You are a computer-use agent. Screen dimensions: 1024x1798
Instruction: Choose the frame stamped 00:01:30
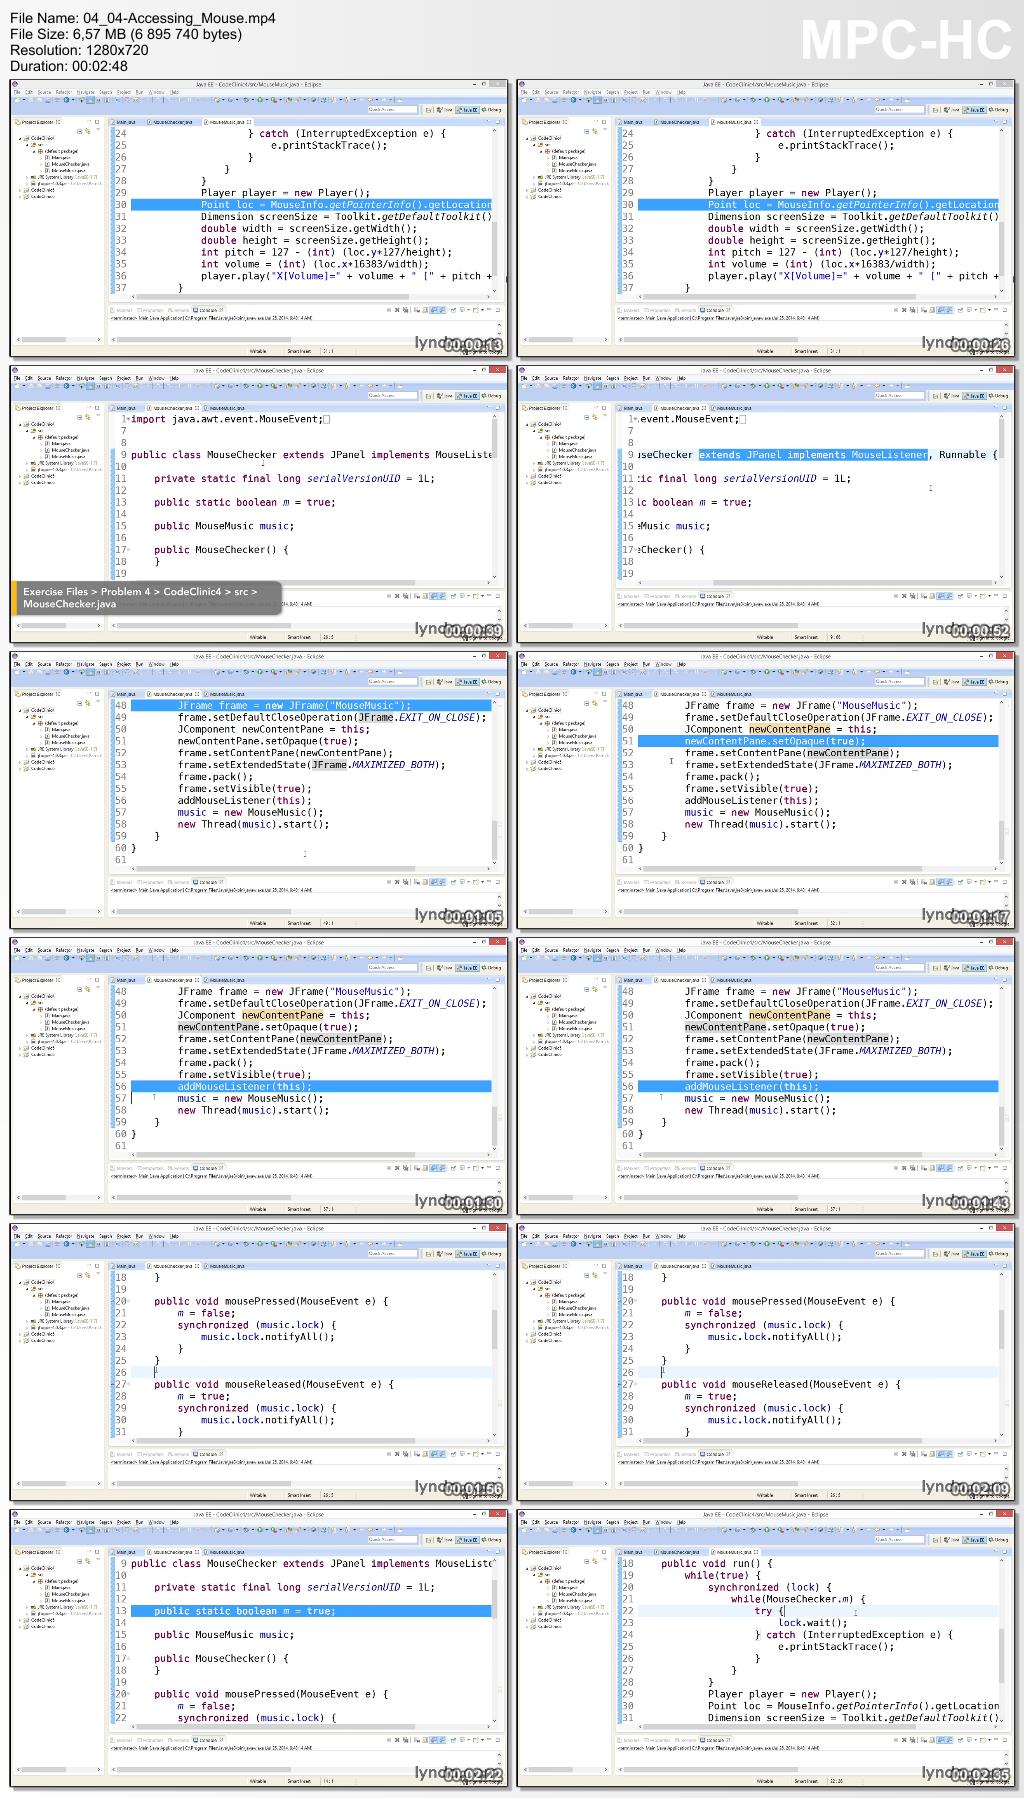pyautogui.click(x=259, y=1076)
